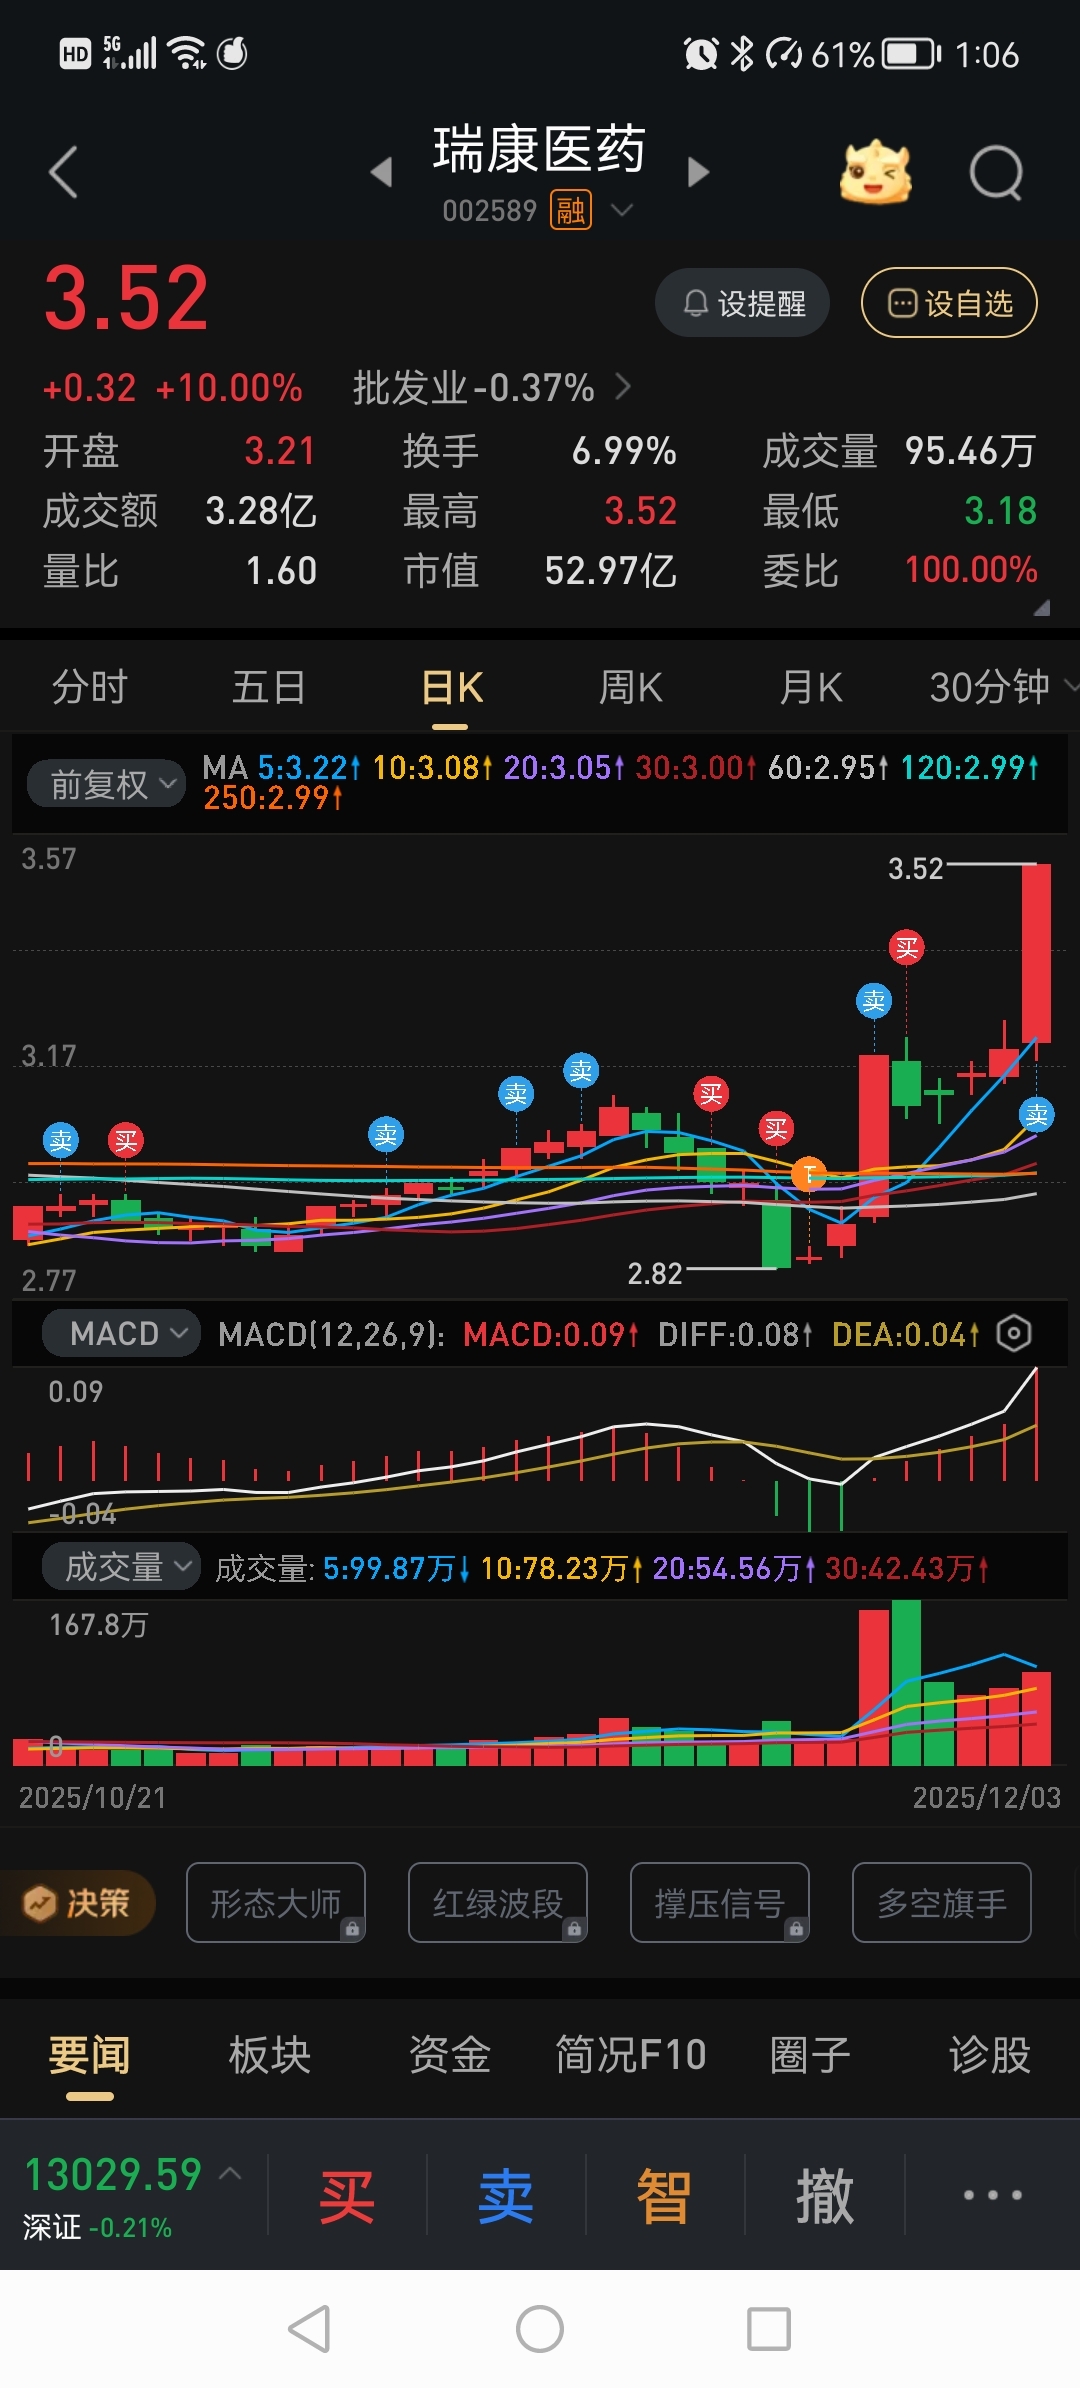The height and width of the screenshot is (2388, 1080).
Task: Set a price alert with 设提醒
Action: tap(742, 303)
